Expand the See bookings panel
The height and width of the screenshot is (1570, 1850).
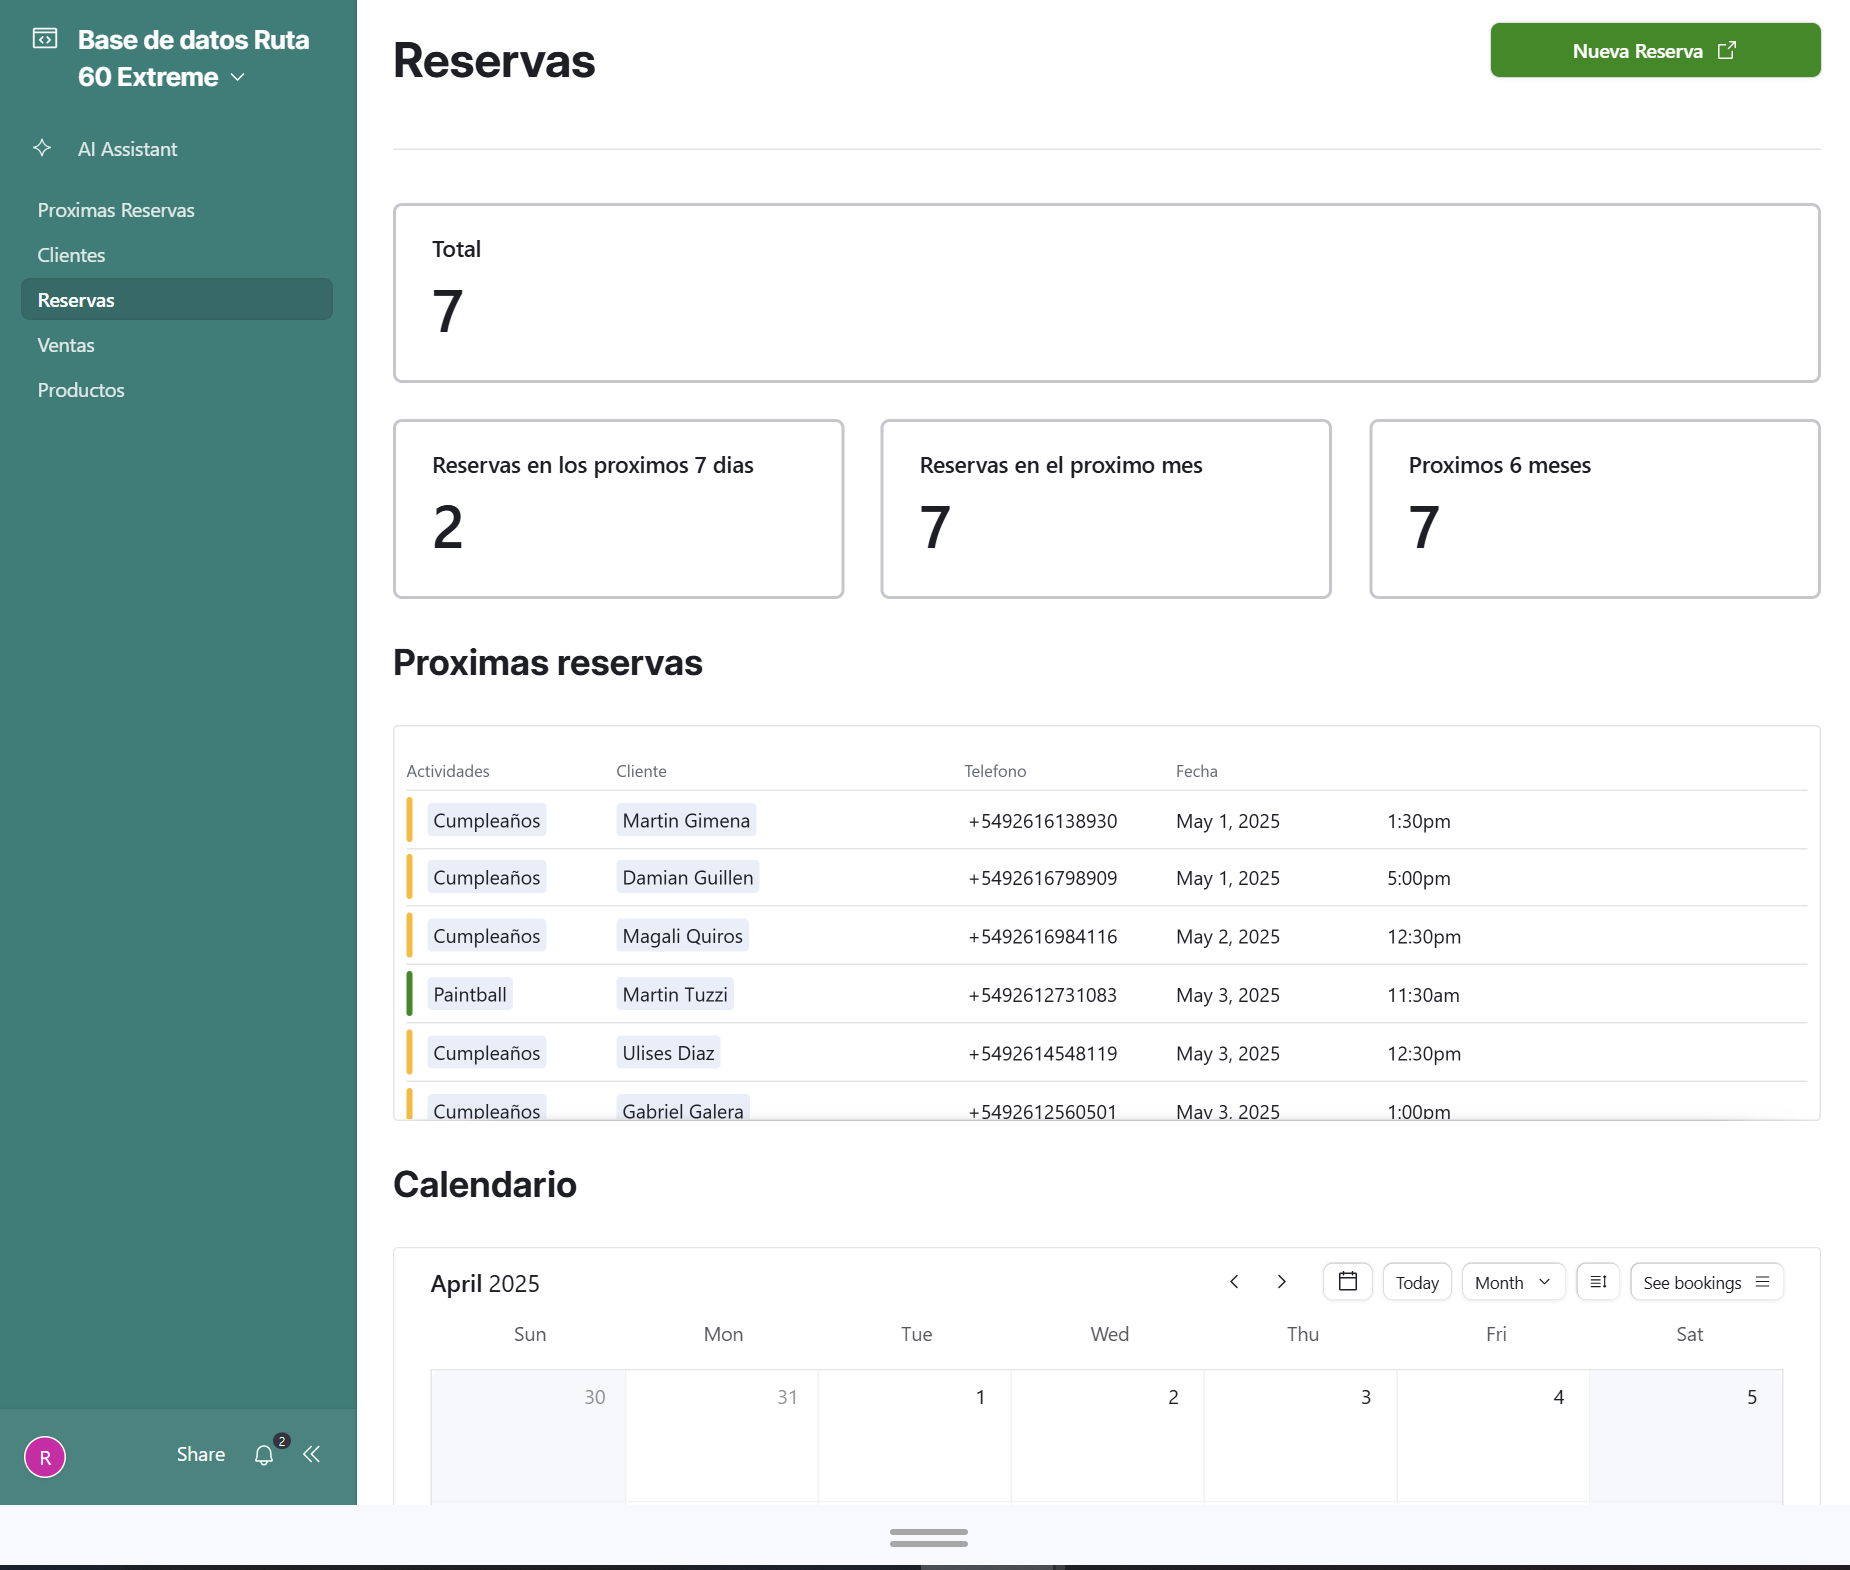pos(1706,1282)
